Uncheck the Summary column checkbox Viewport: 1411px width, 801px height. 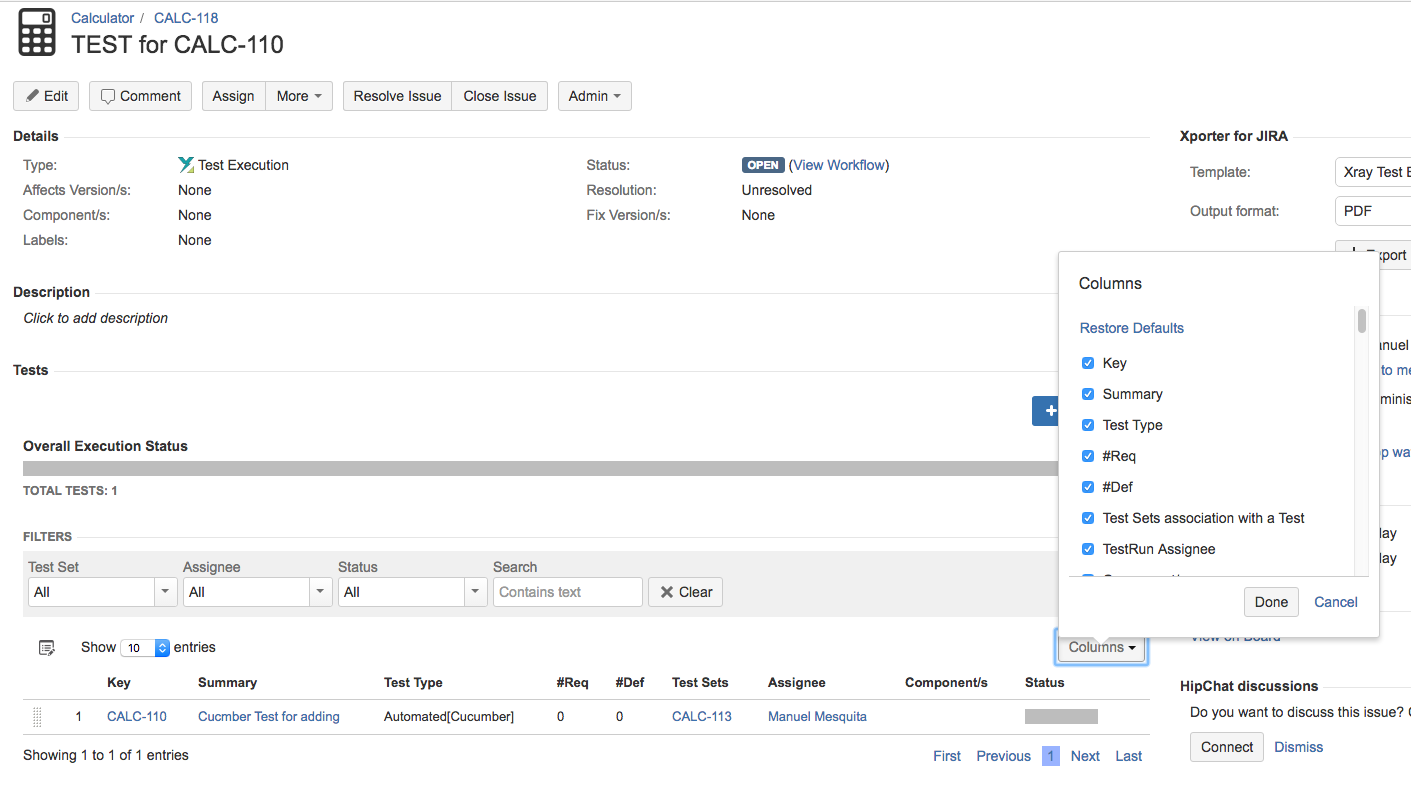pos(1088,394)
